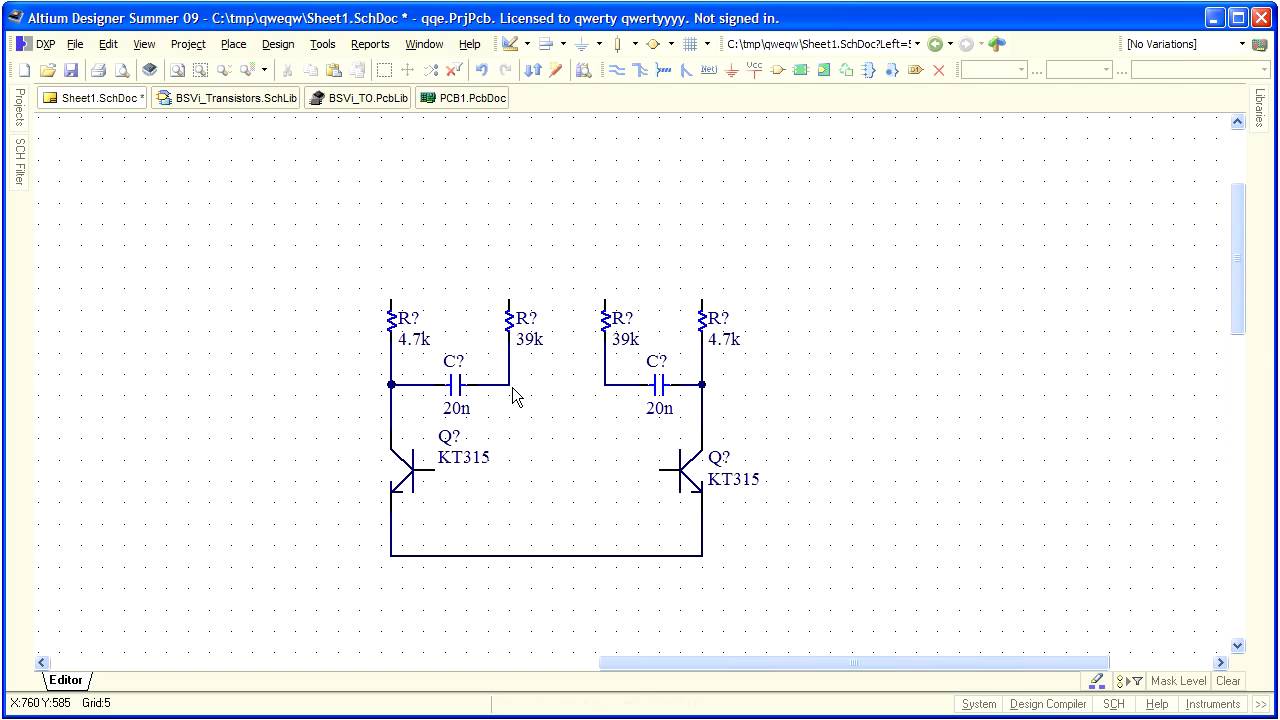Place a No ERC red X marker
The image size is (1280, 720).
(938, 70)
